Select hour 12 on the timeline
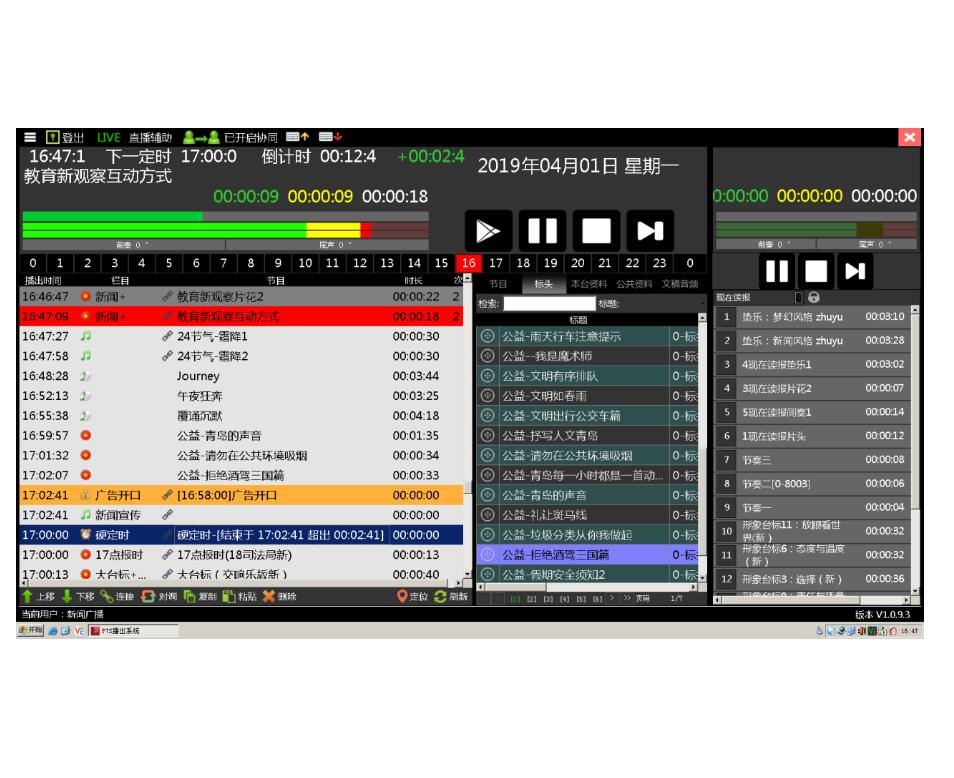Viewport: 954px width, 778px height. 360,263
